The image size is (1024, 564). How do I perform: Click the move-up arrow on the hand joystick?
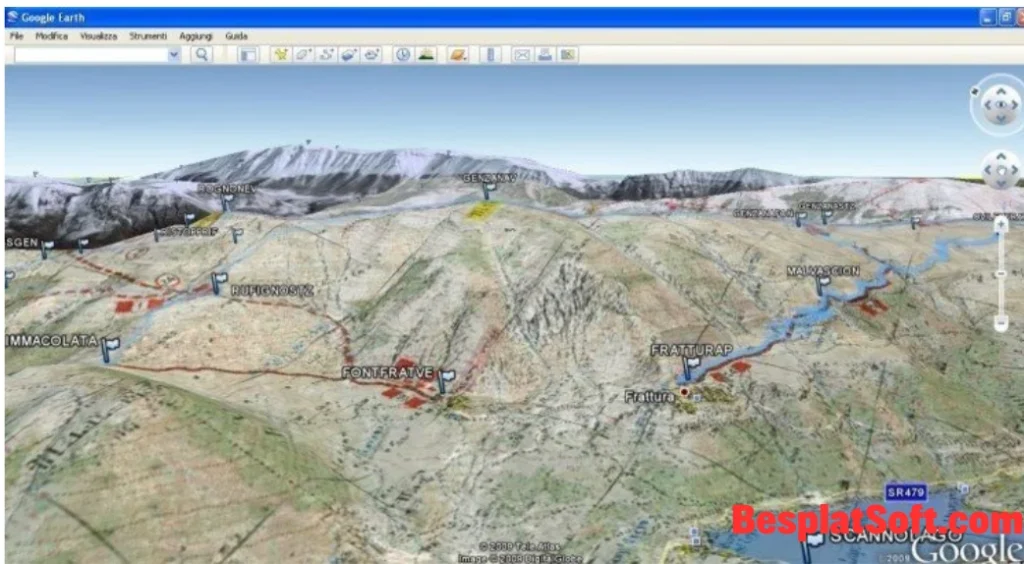pyautogui.click(x=1001, y=157)
